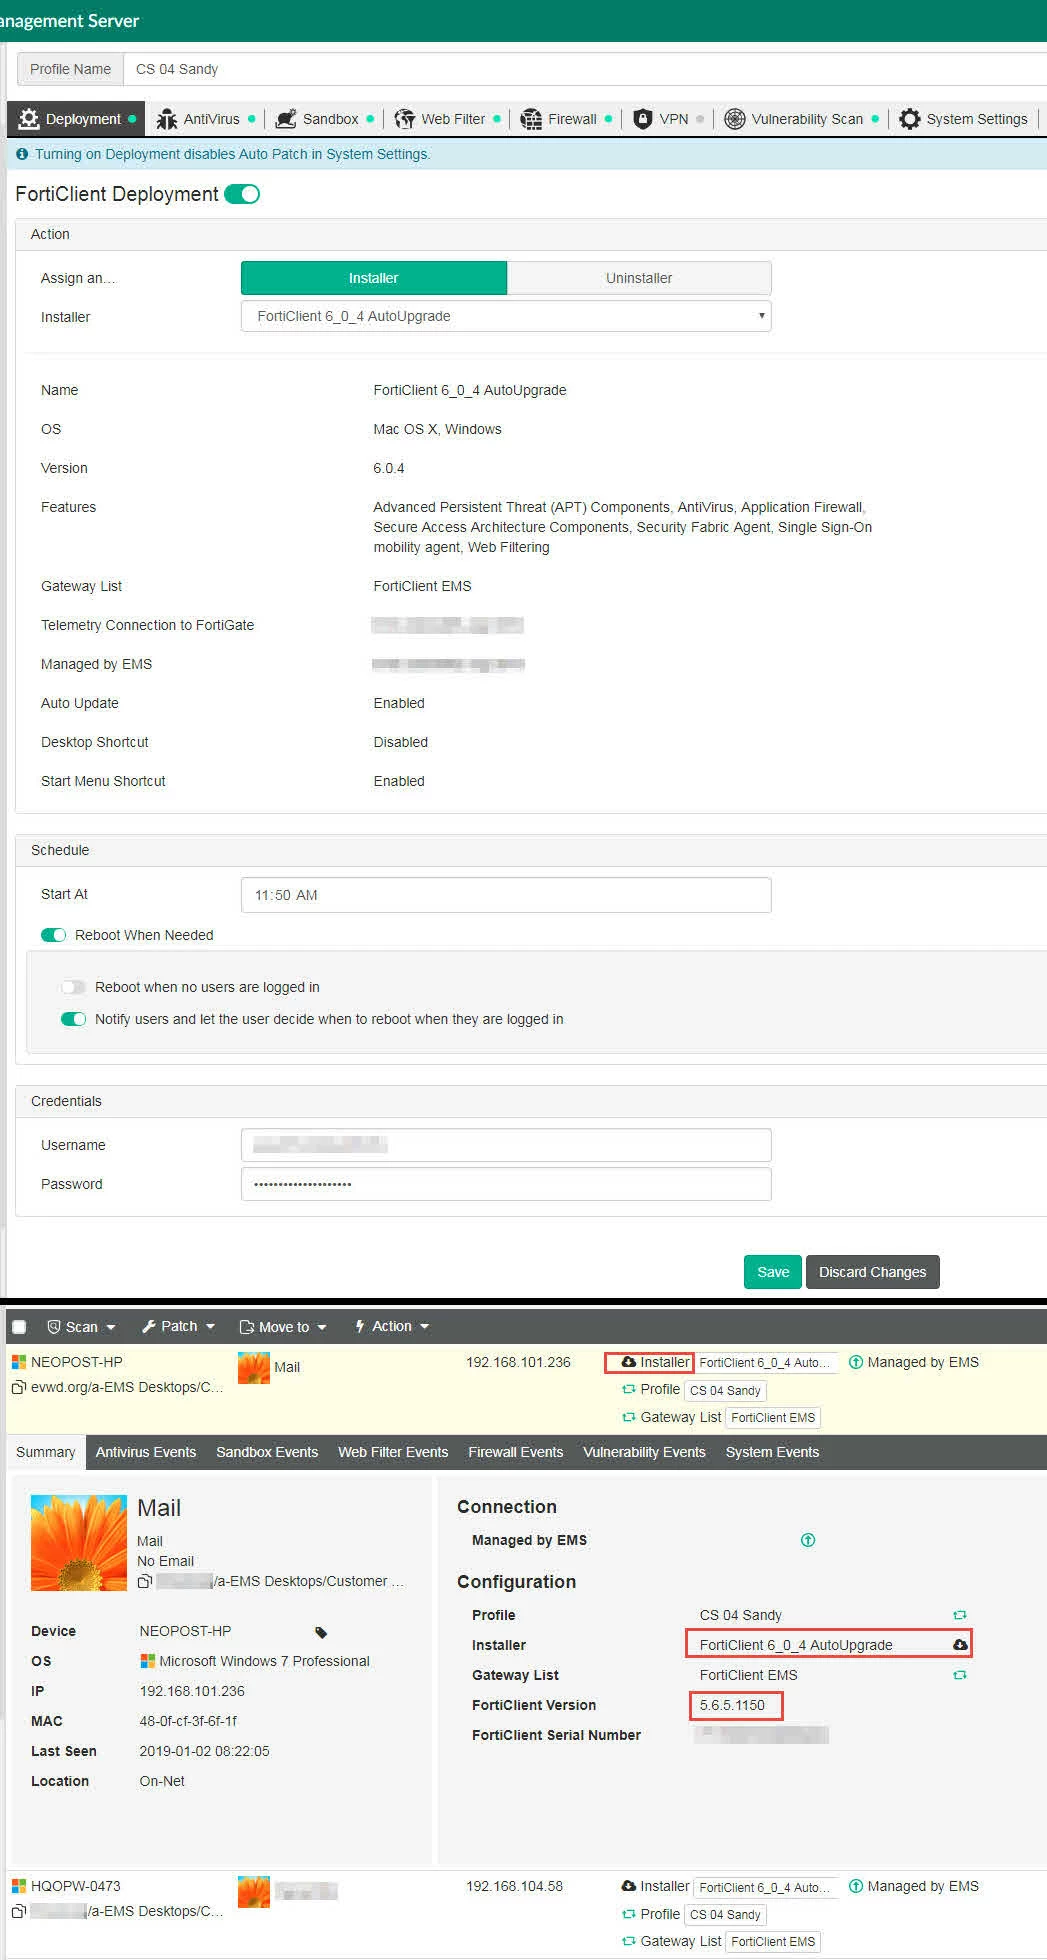Open the Scan dropdown menu
This screenshot has height=1960, width=1047.
81,1327
